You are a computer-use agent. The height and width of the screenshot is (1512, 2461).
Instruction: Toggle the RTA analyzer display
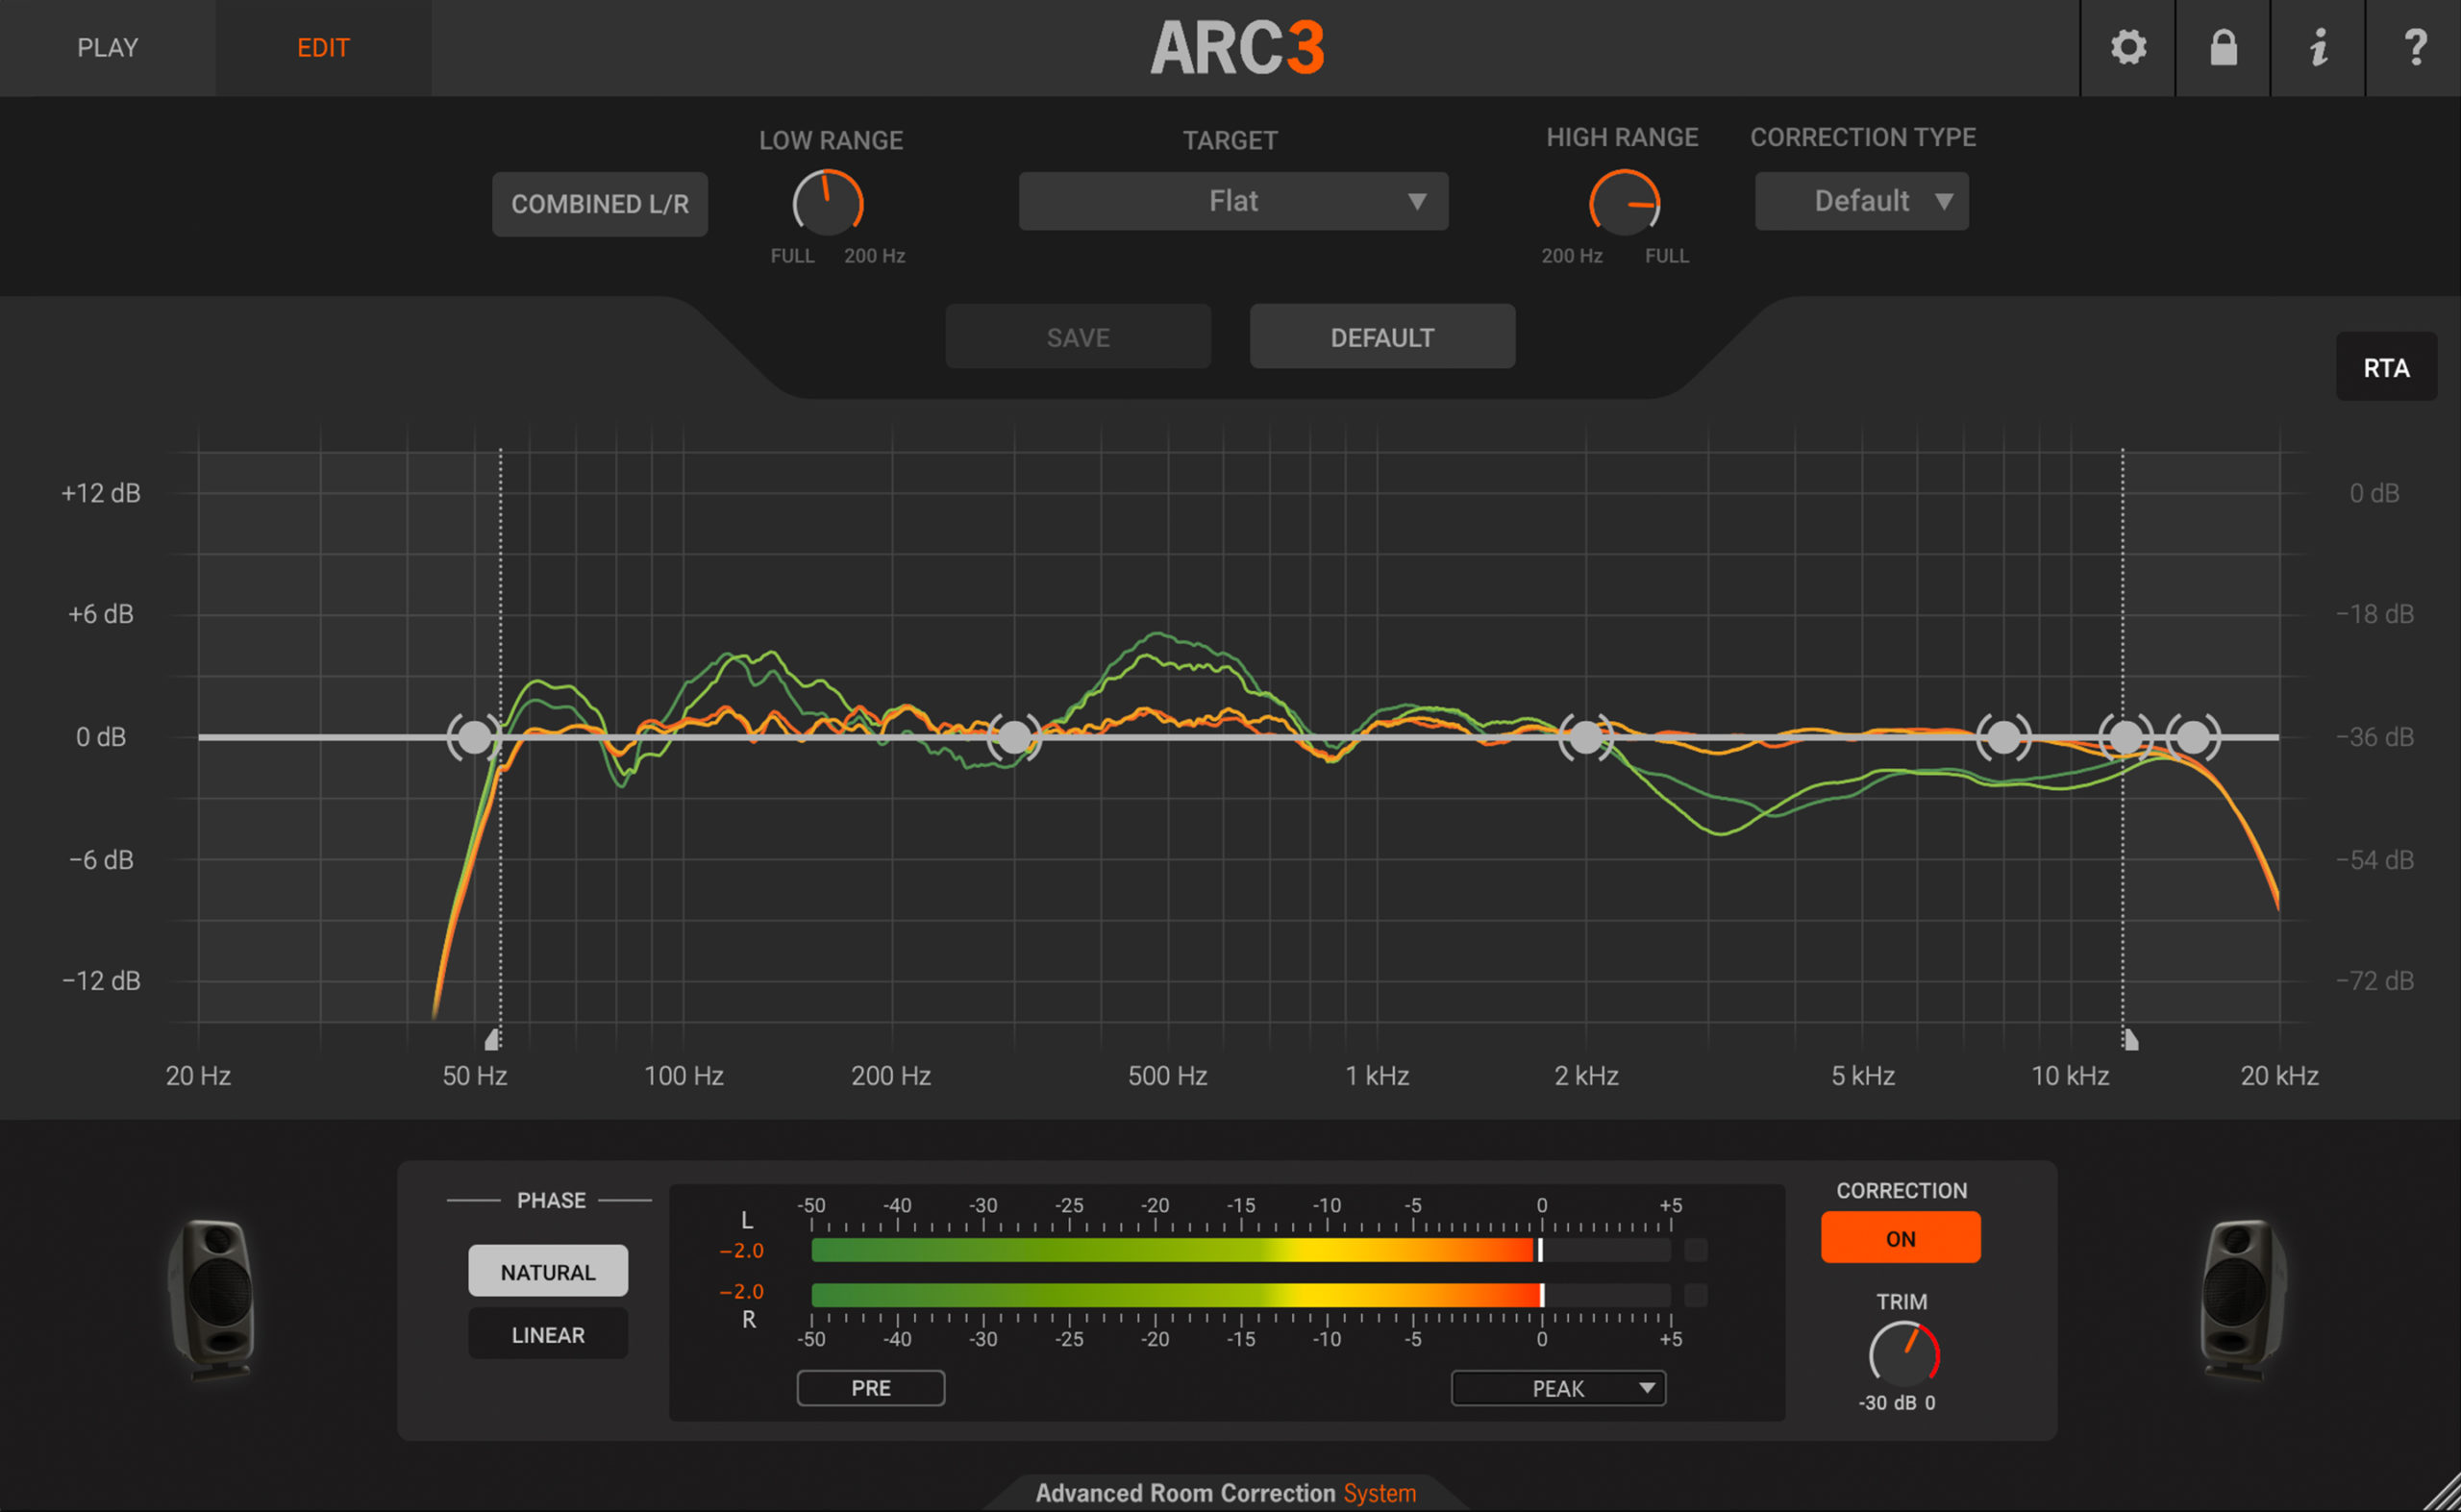(2386, 368)
